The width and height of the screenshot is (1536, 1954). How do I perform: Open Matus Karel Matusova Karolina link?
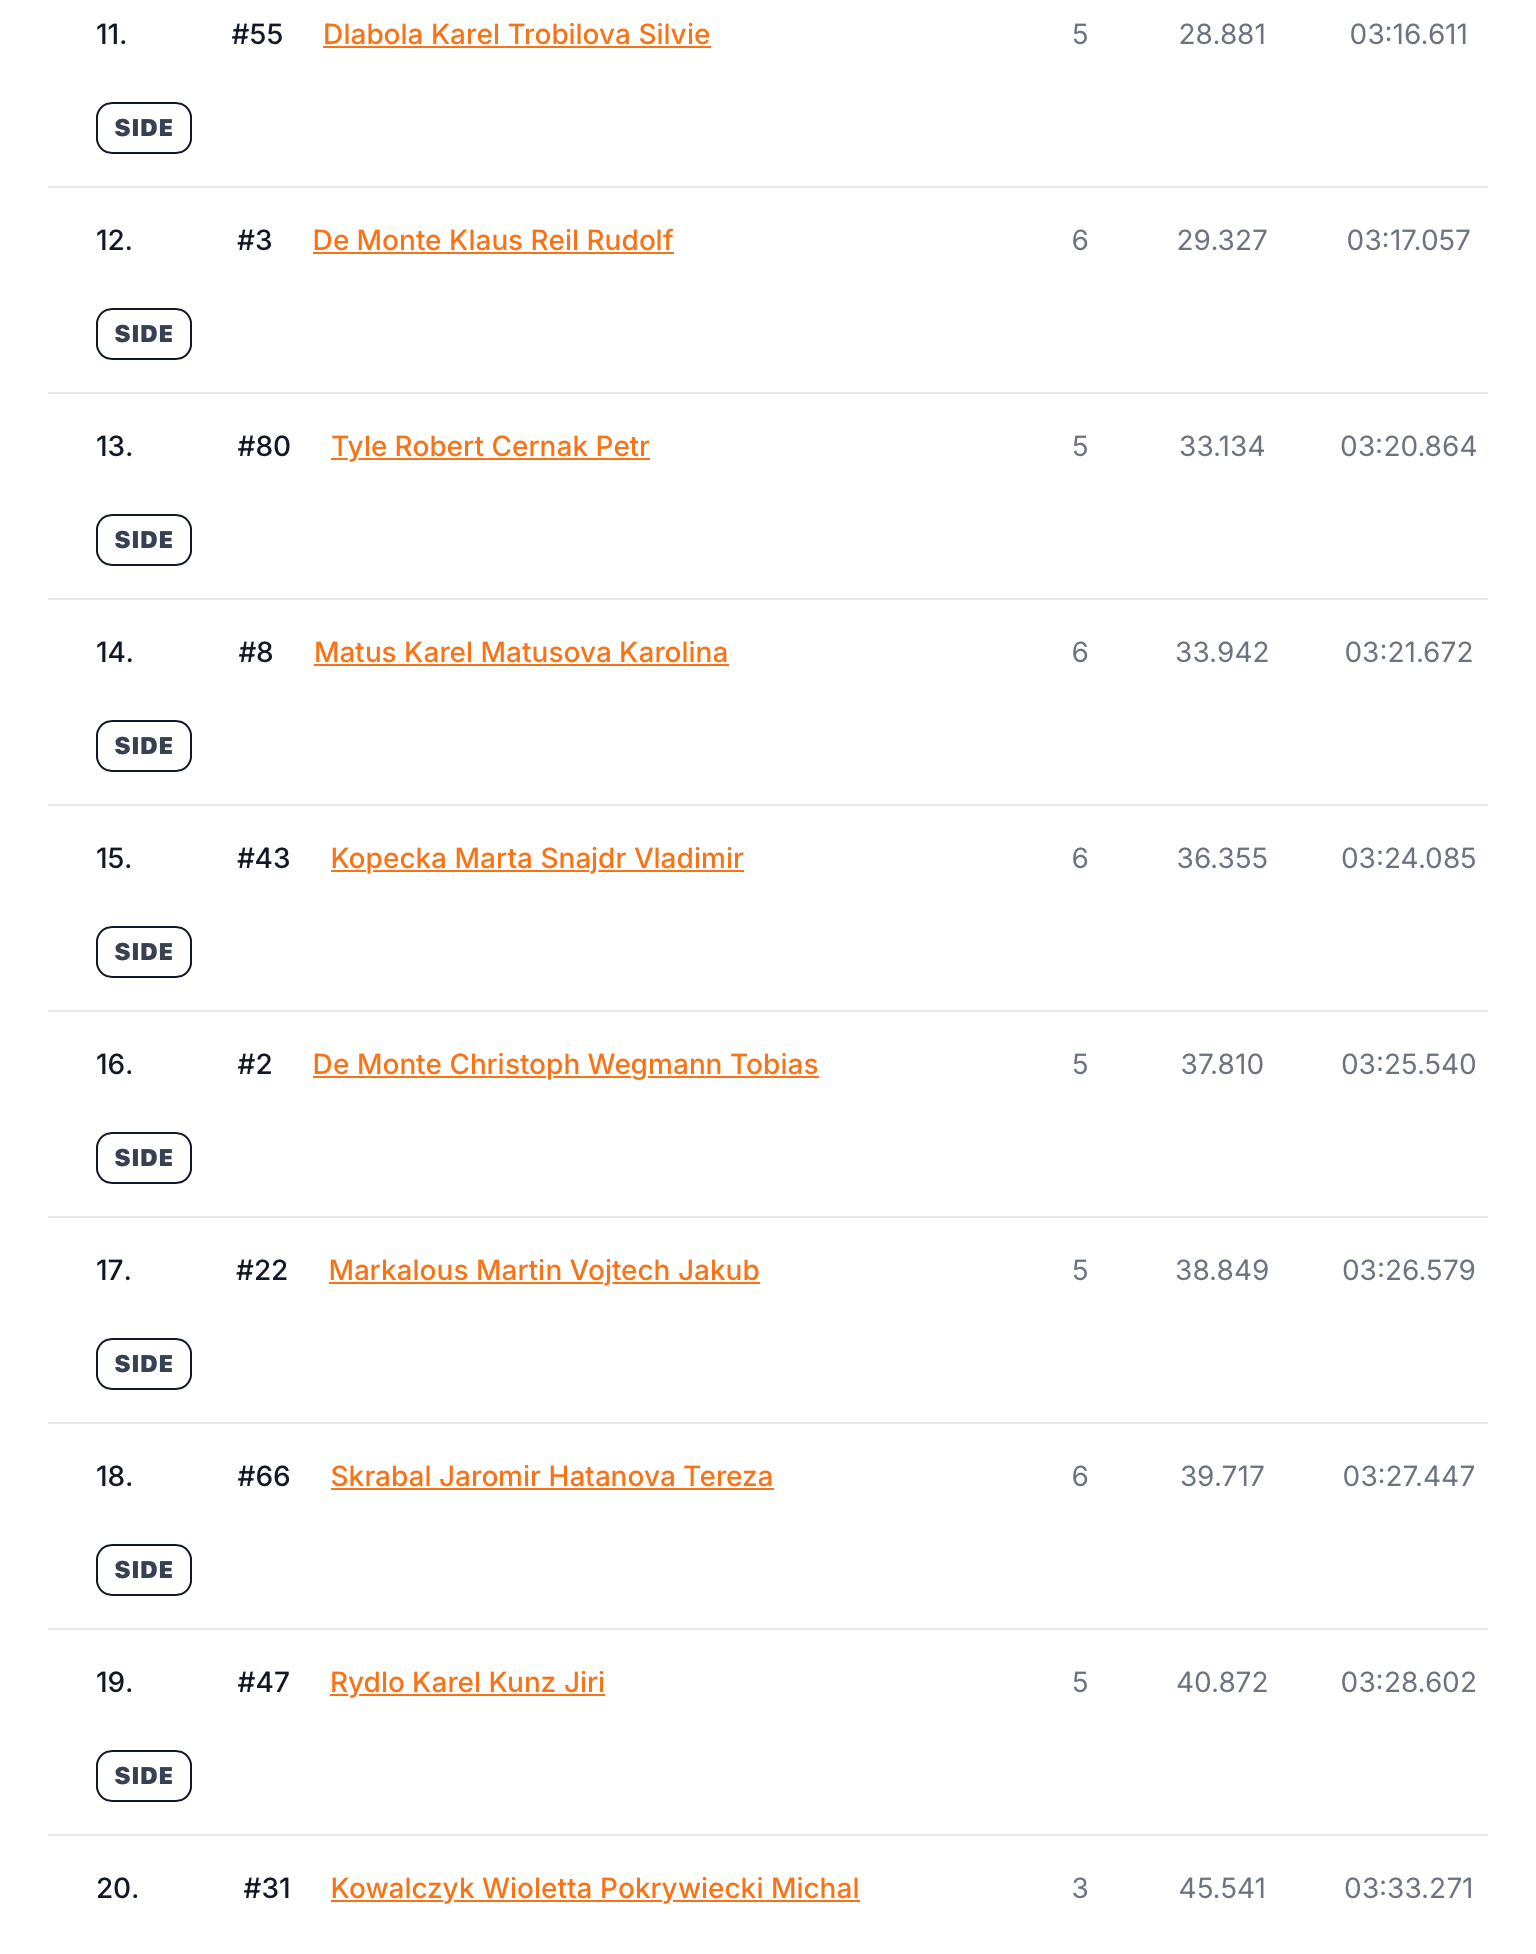521,653
